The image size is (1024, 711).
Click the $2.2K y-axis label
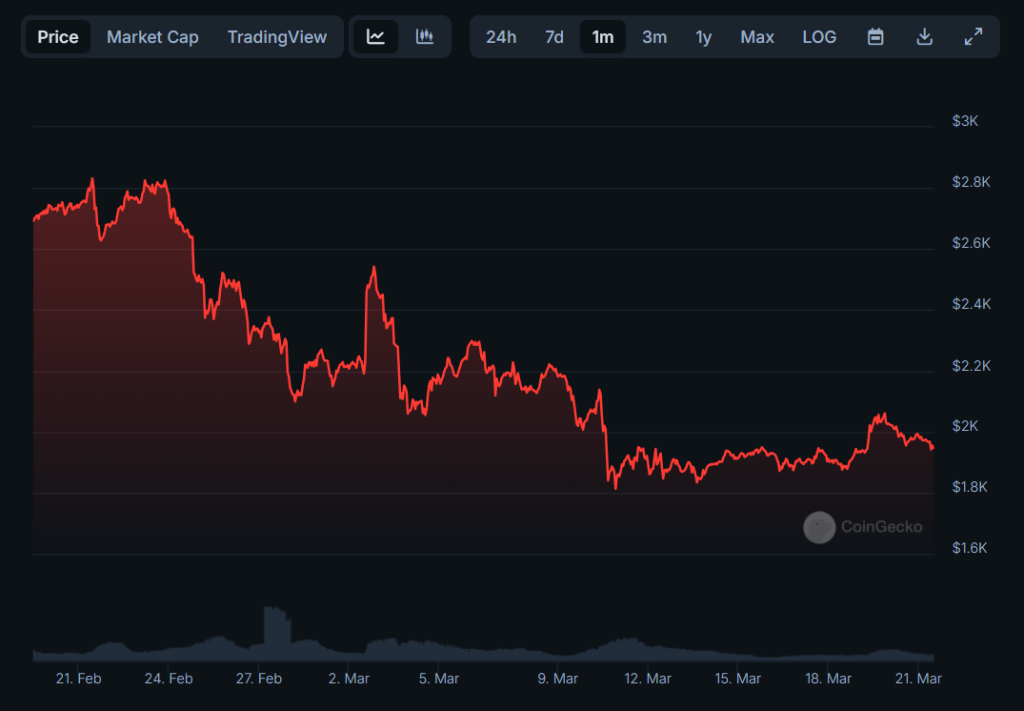click(x=971, y=366)
